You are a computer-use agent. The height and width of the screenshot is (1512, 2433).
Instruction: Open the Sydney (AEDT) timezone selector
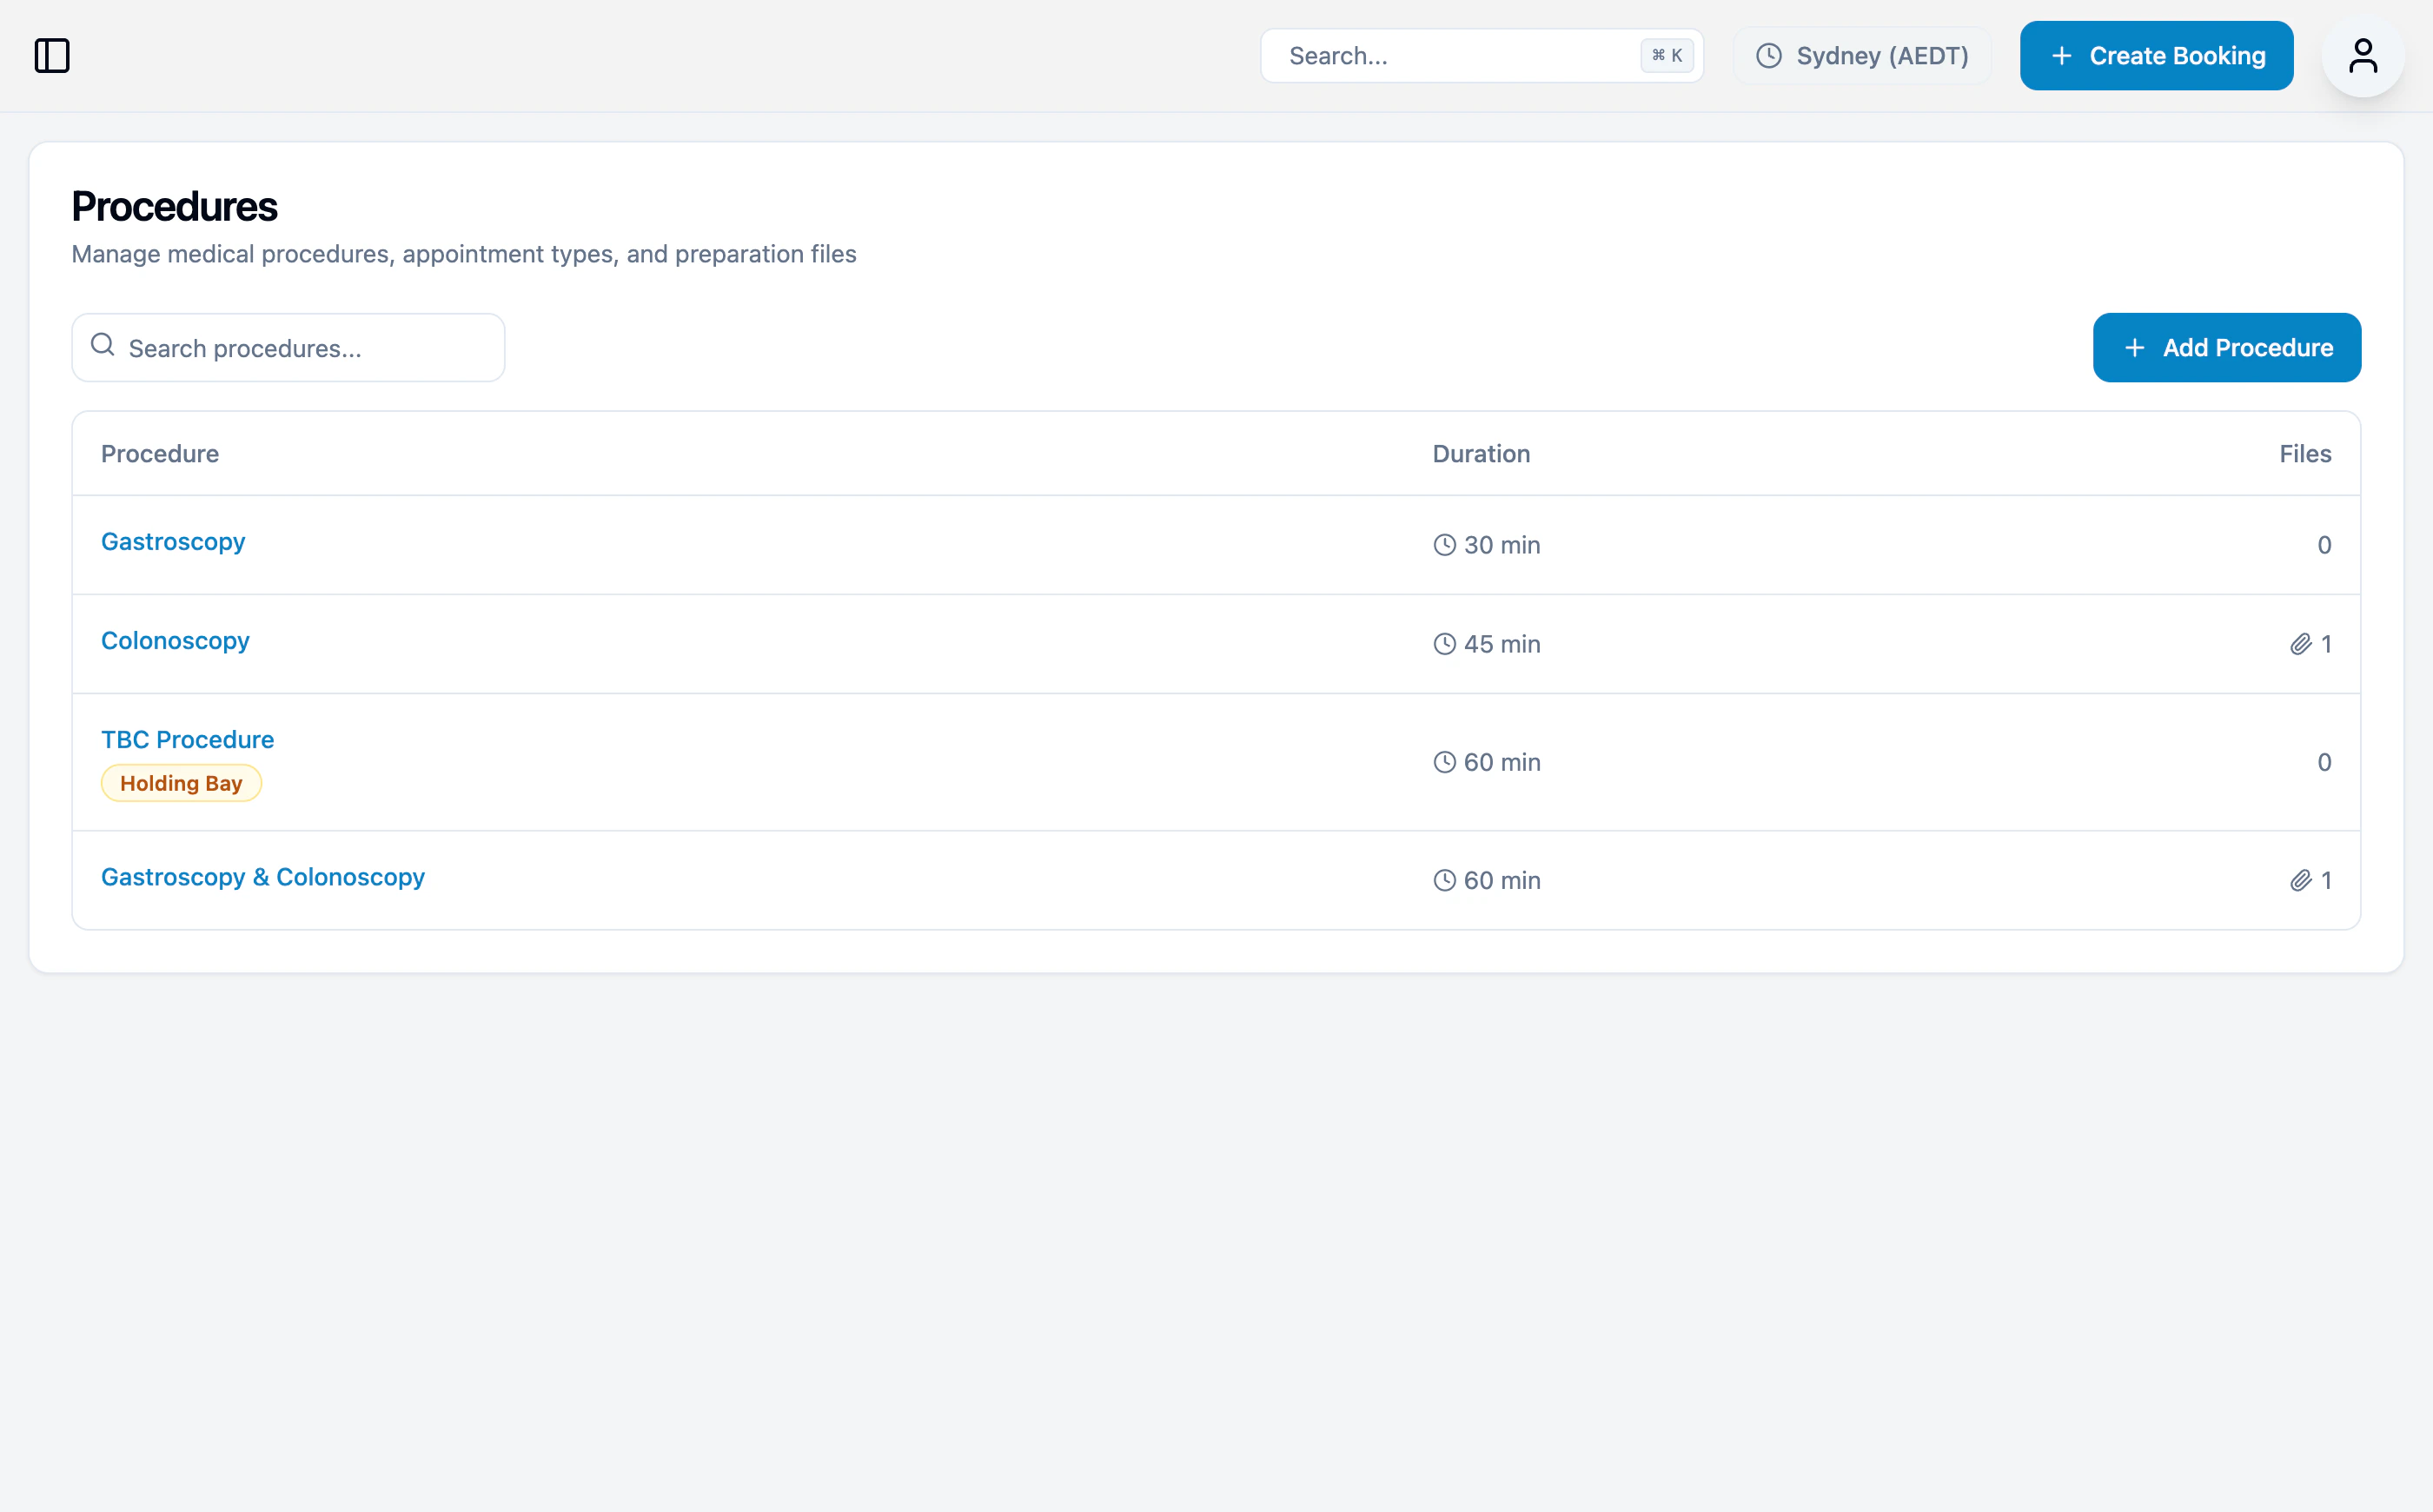pyautogui.click(x=1862, y=56)
